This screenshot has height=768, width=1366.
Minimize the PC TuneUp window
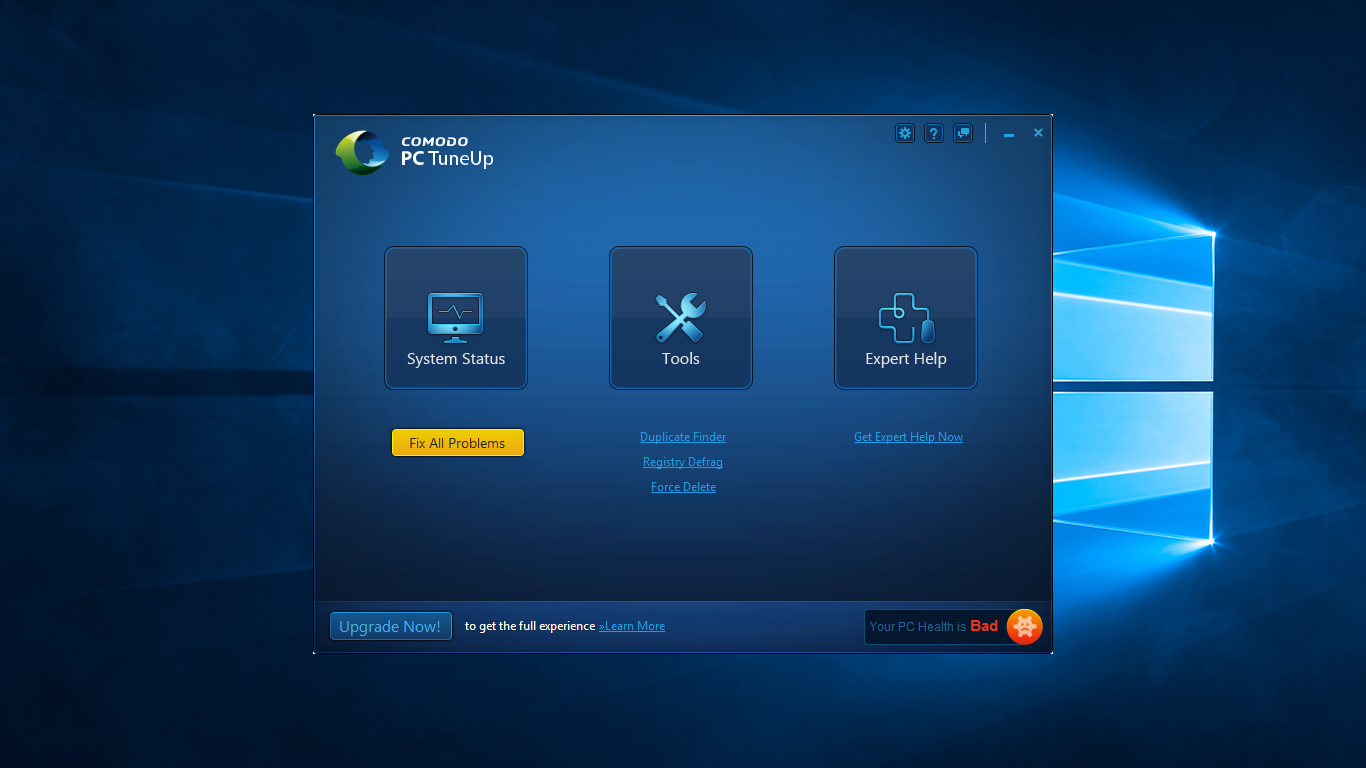click(1008, 132)
